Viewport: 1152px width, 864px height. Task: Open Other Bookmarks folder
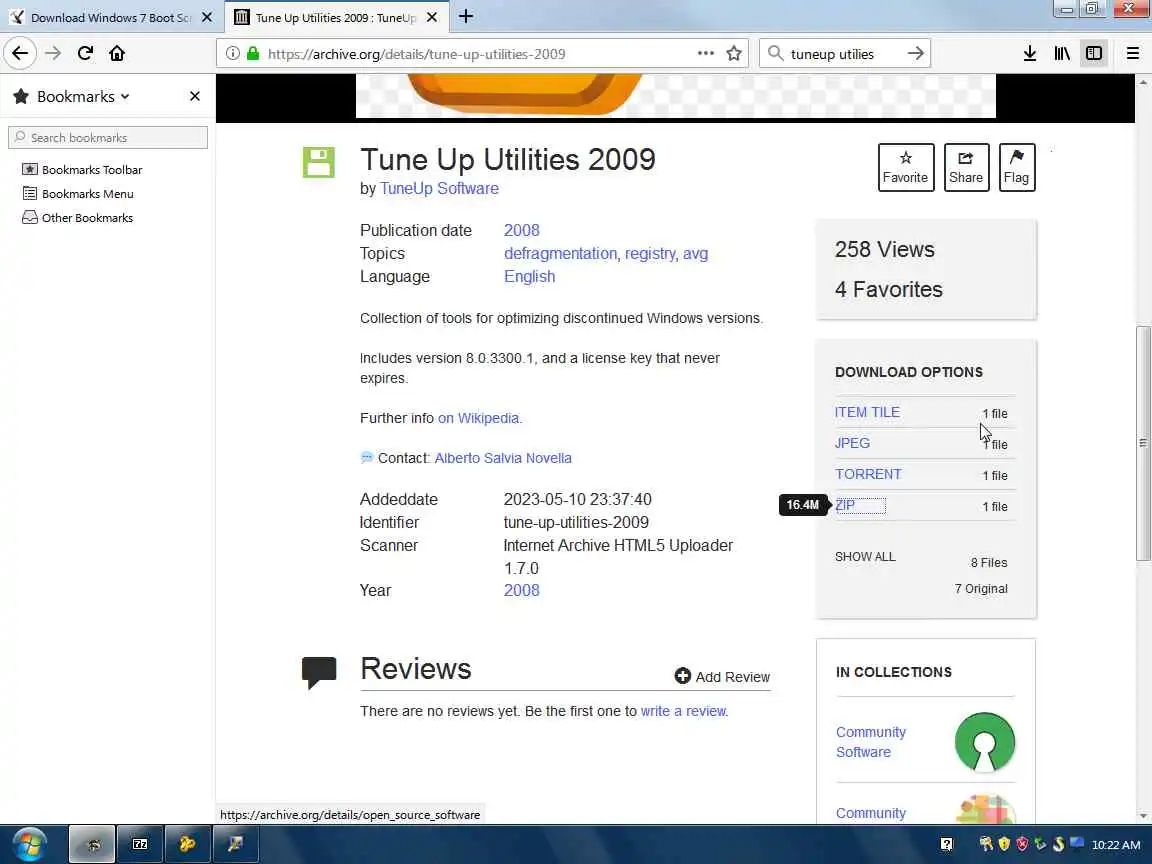(78, 217)
